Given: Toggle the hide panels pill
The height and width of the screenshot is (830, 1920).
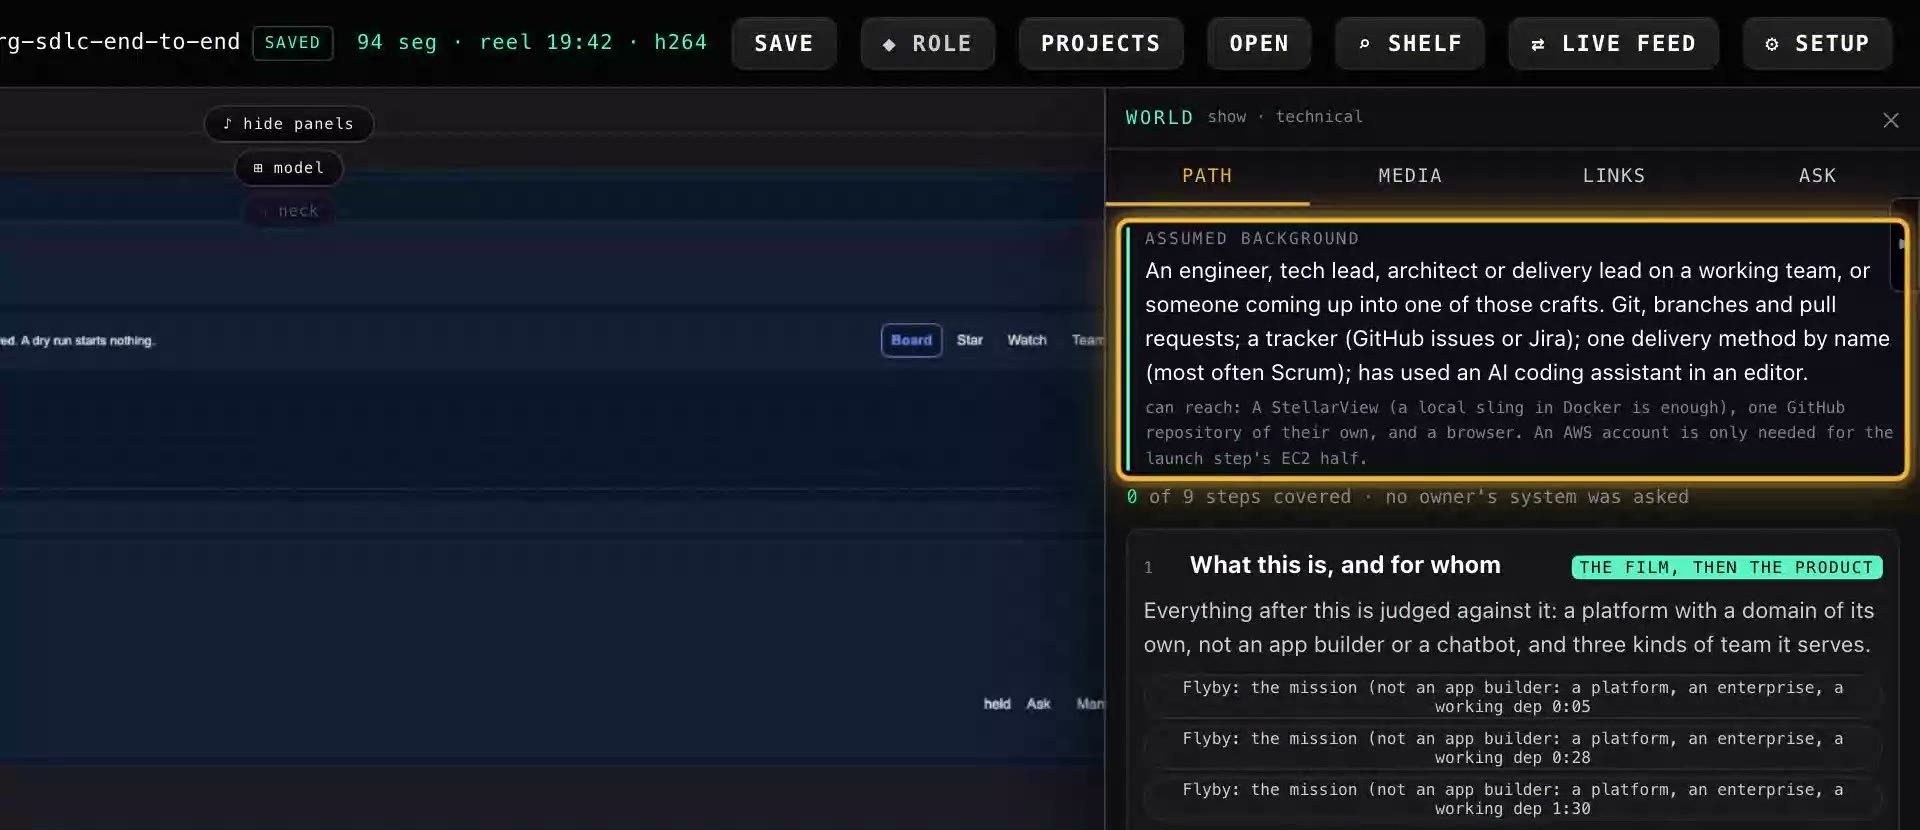Looking at the screenshot, I should pos(288,124).
